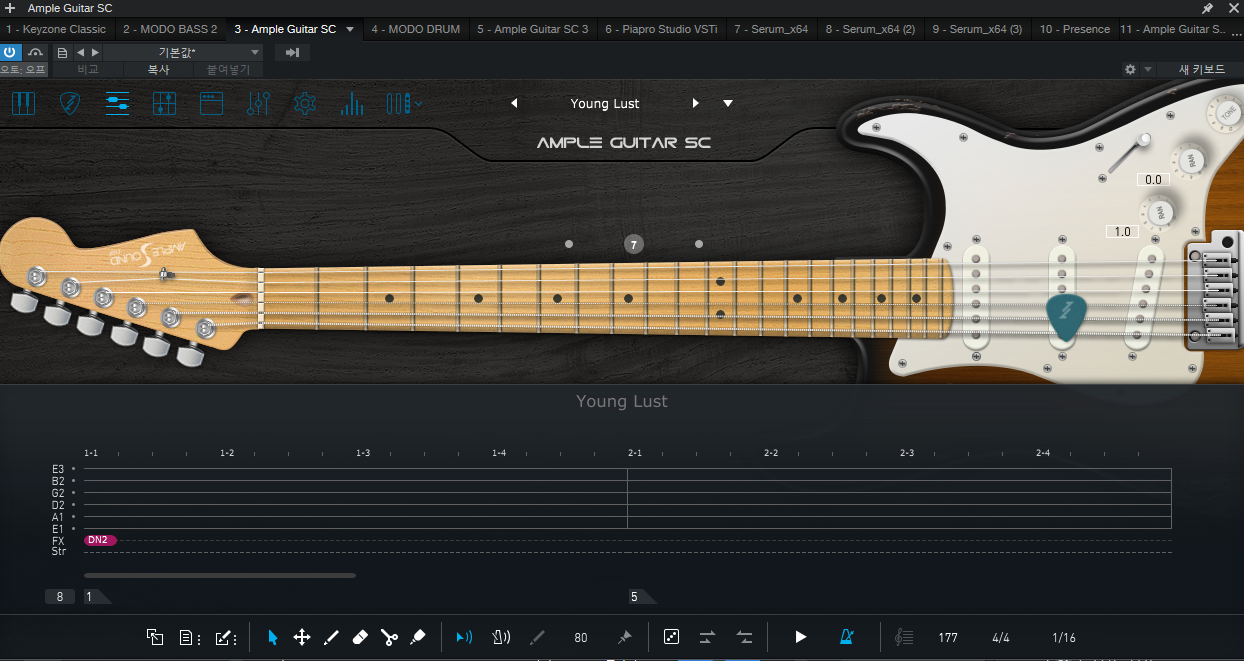The width and height of the screenshot is (1244, 661).
Task: Select next host preset arrow
Action: coord(95,52)
